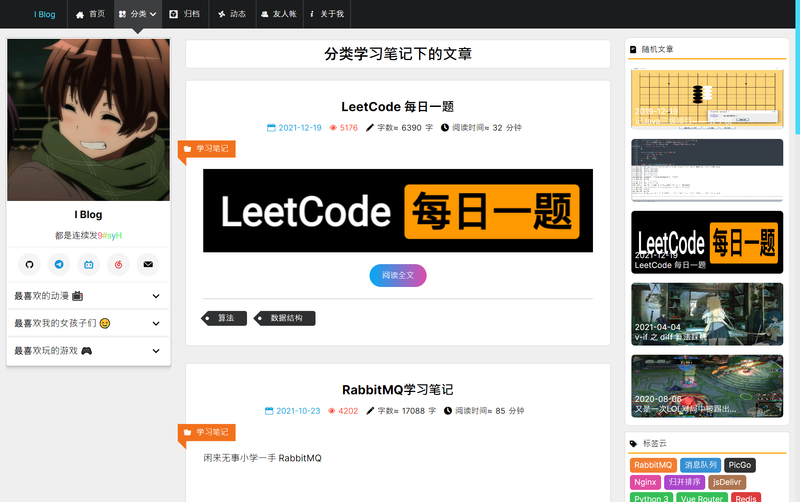Click the 归档 archive icon in navbar

(173, 14)
